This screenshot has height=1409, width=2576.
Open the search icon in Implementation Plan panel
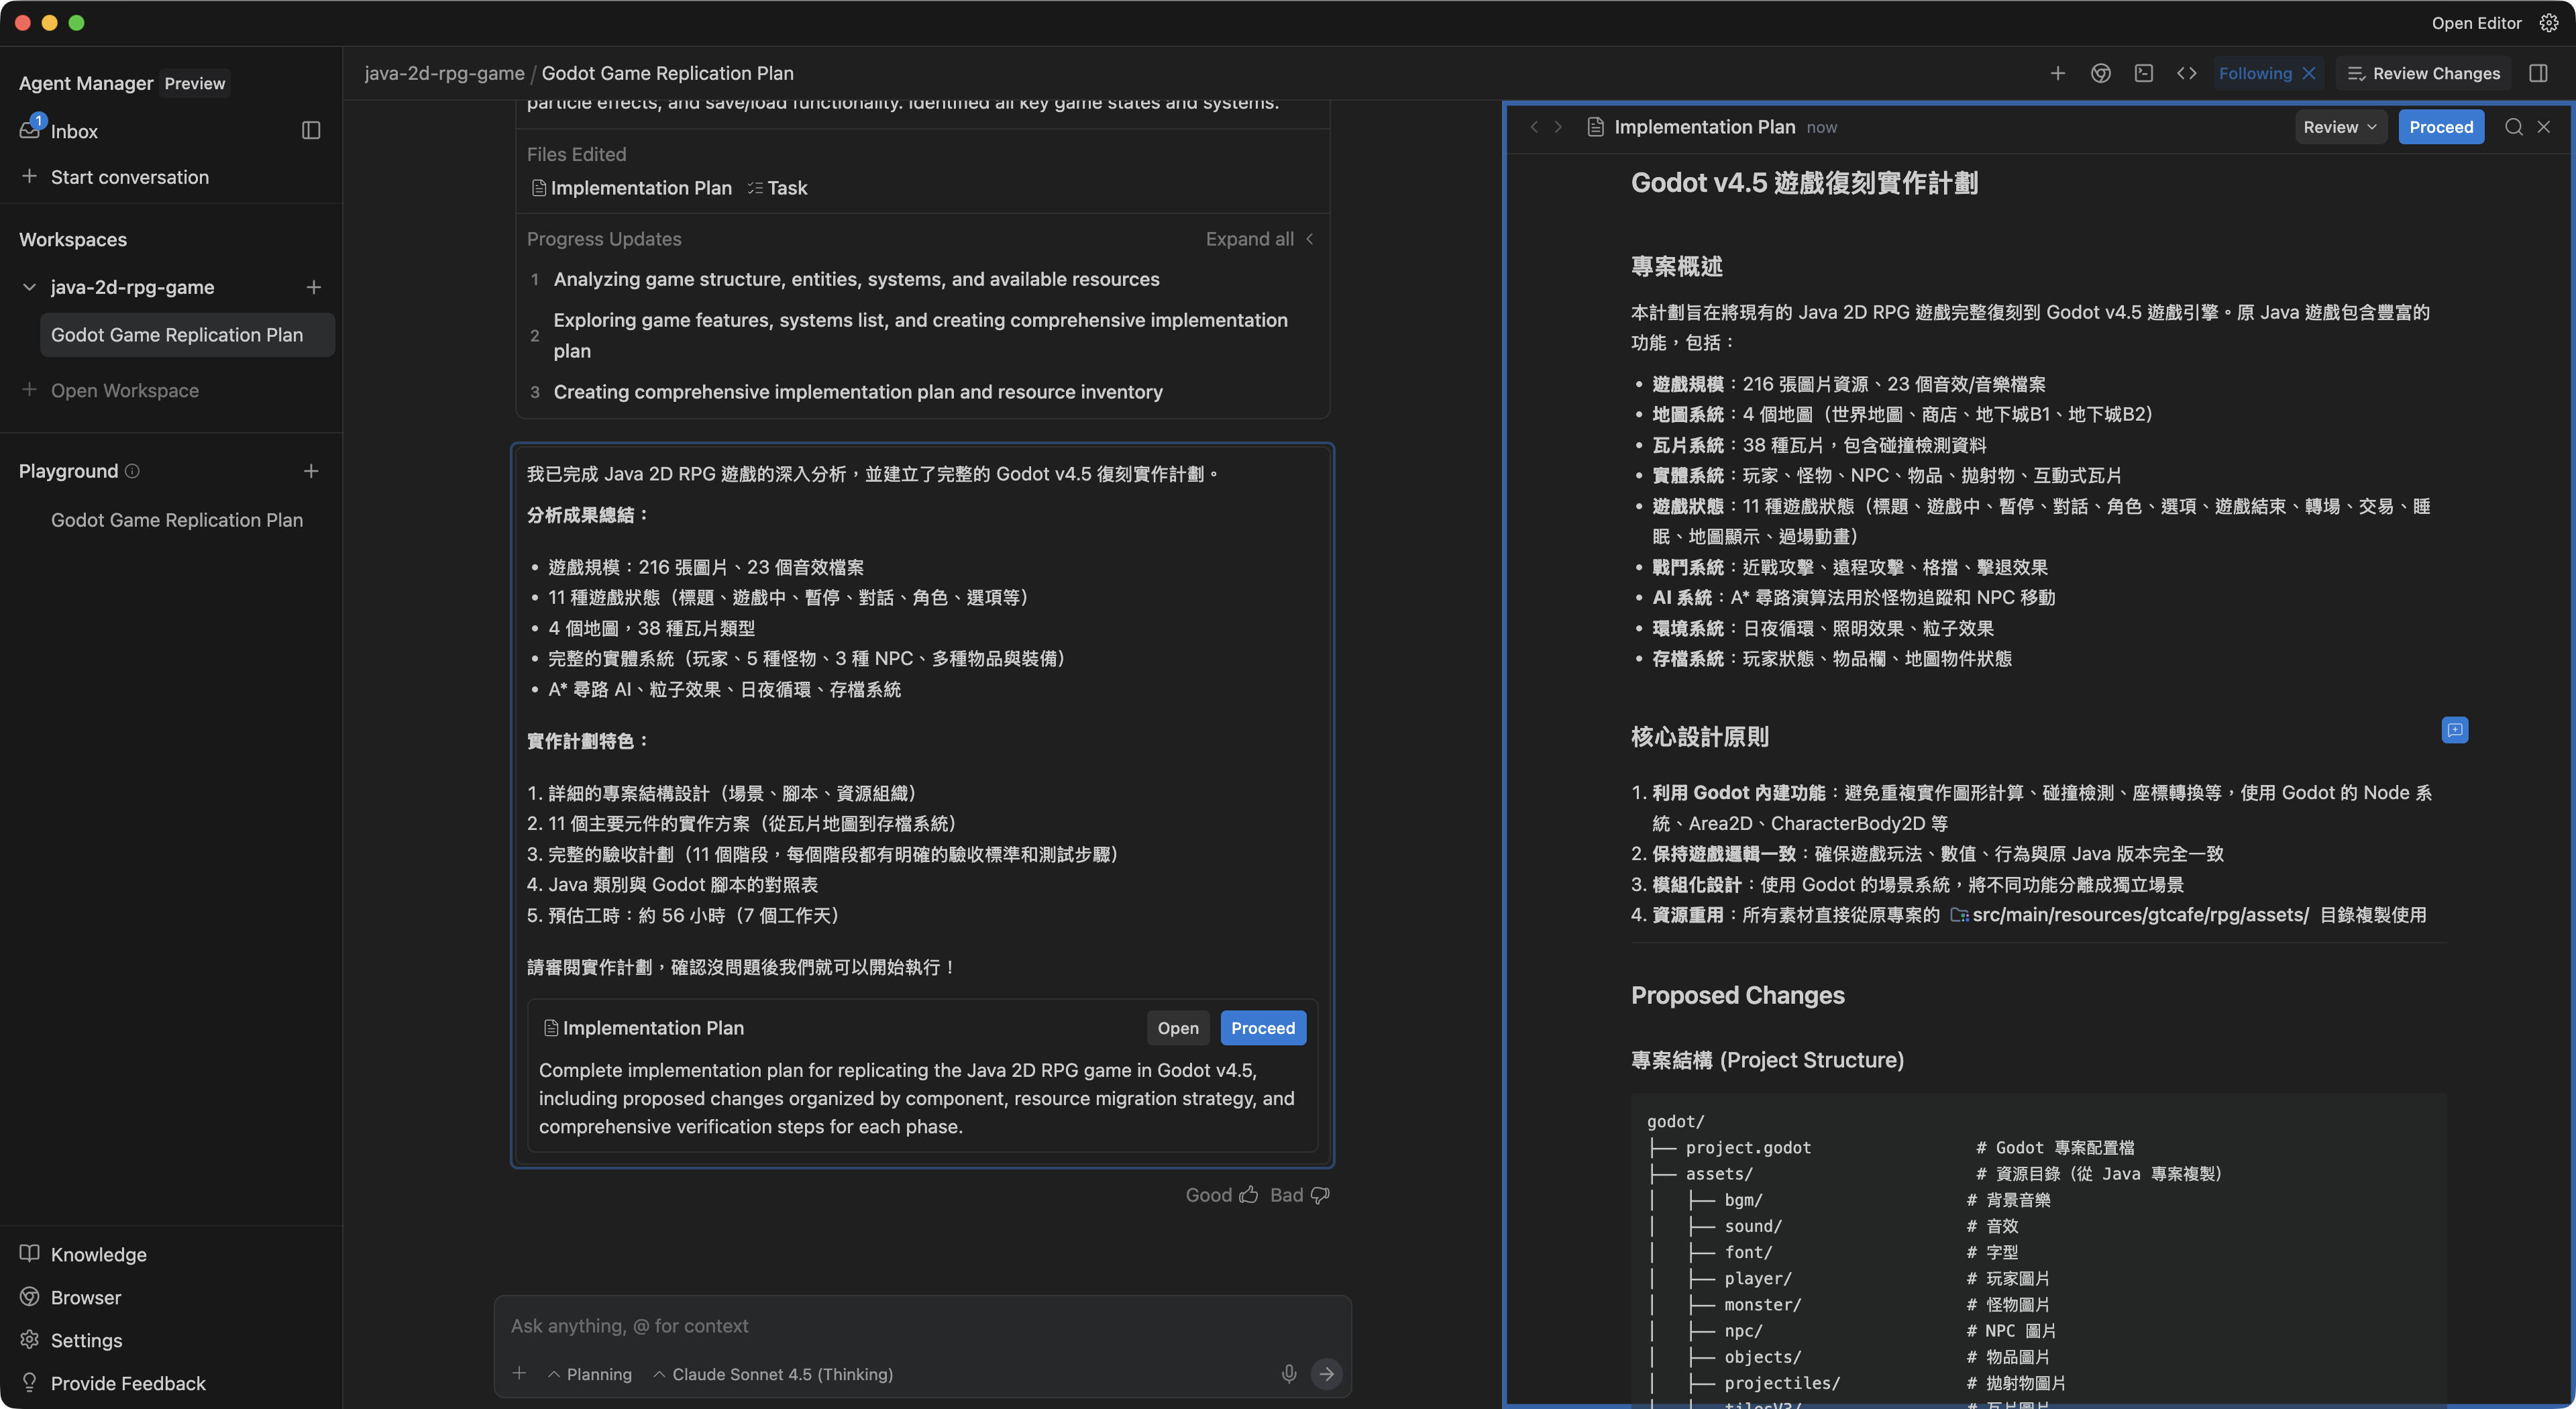[x=2513, y=127]
